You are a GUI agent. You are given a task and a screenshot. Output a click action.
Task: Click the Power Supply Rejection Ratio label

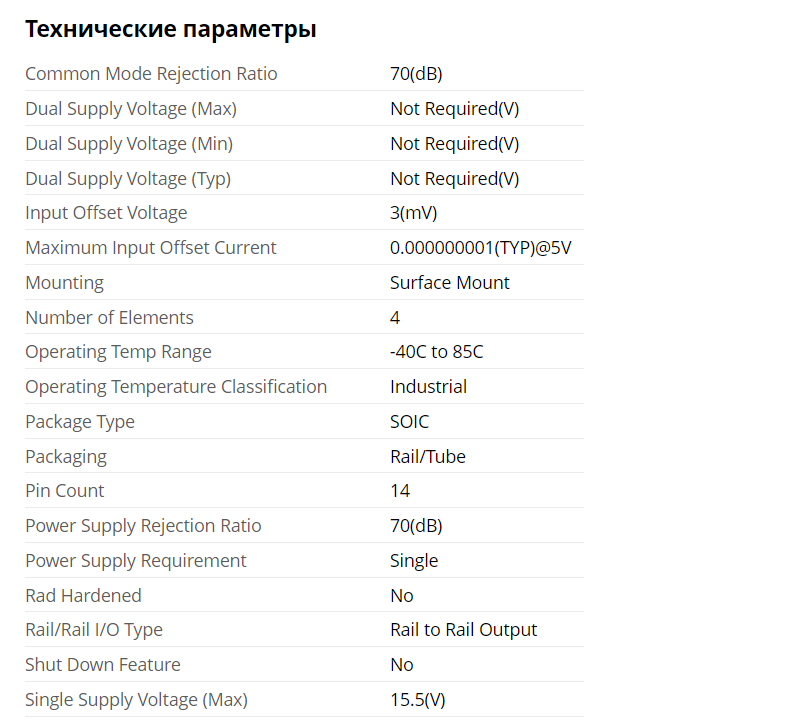pyautogui.click(x=143, y=526)
